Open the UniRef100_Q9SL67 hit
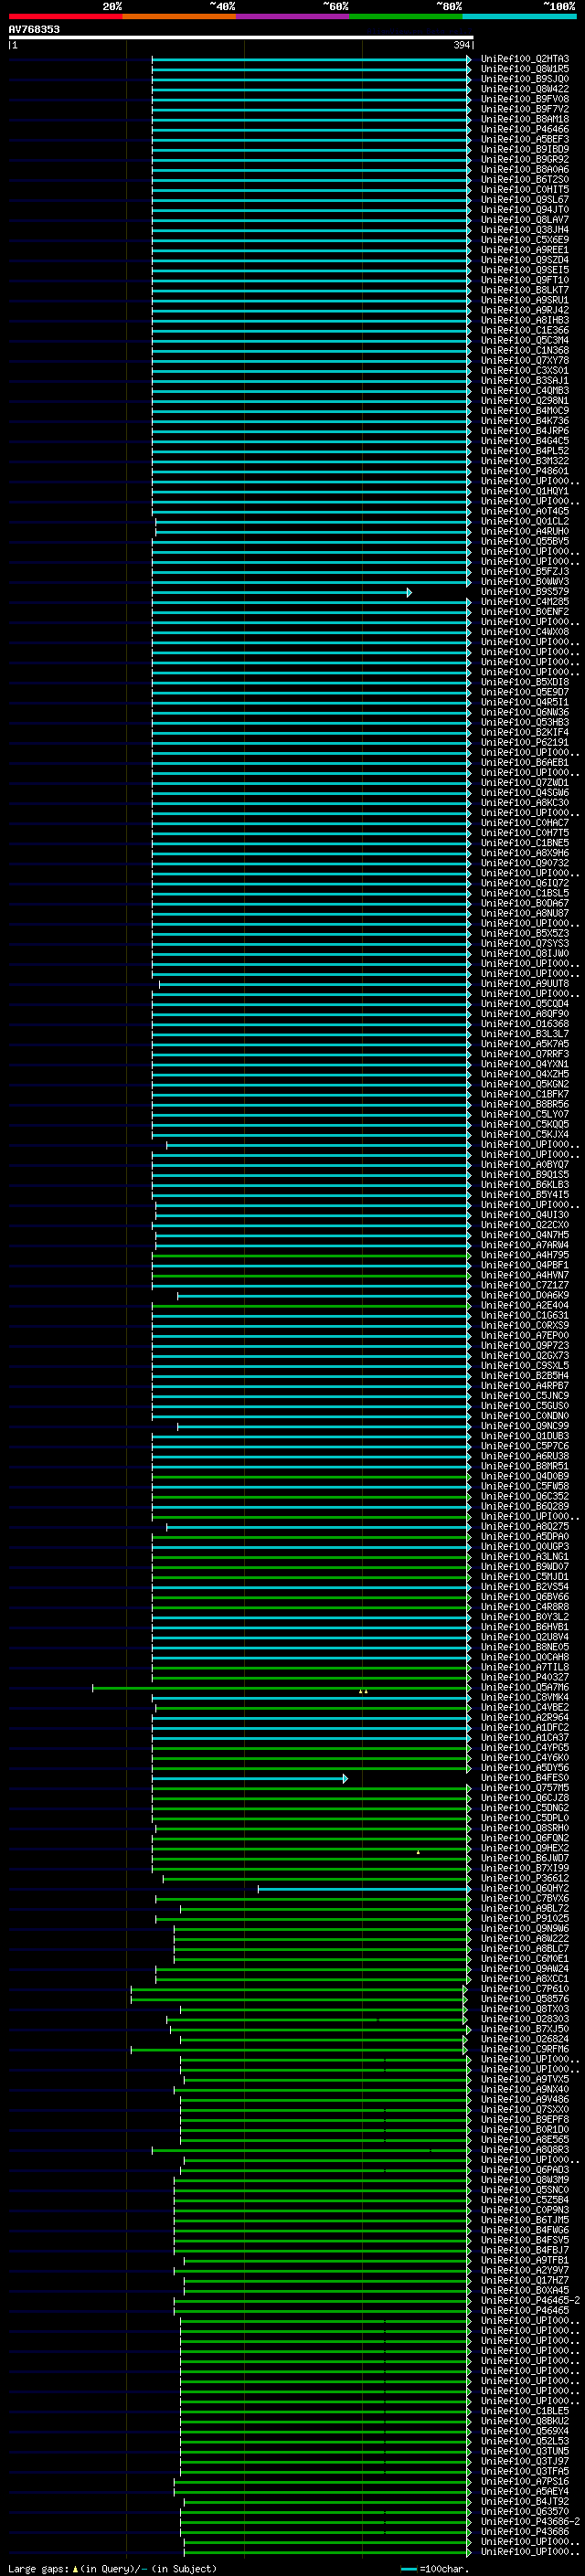The image size is (585, 2576). (525, 200)
